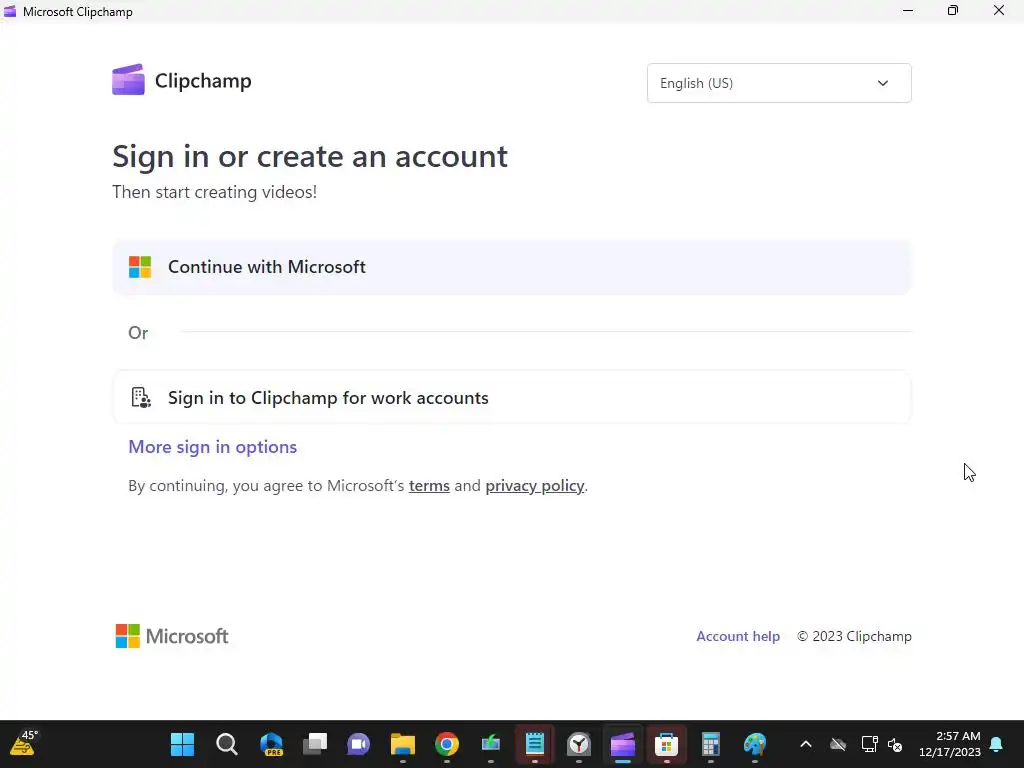
Task: Click the Clipchamp icon in the title bar
Action: pyautogui.click(x=10, y=11)
